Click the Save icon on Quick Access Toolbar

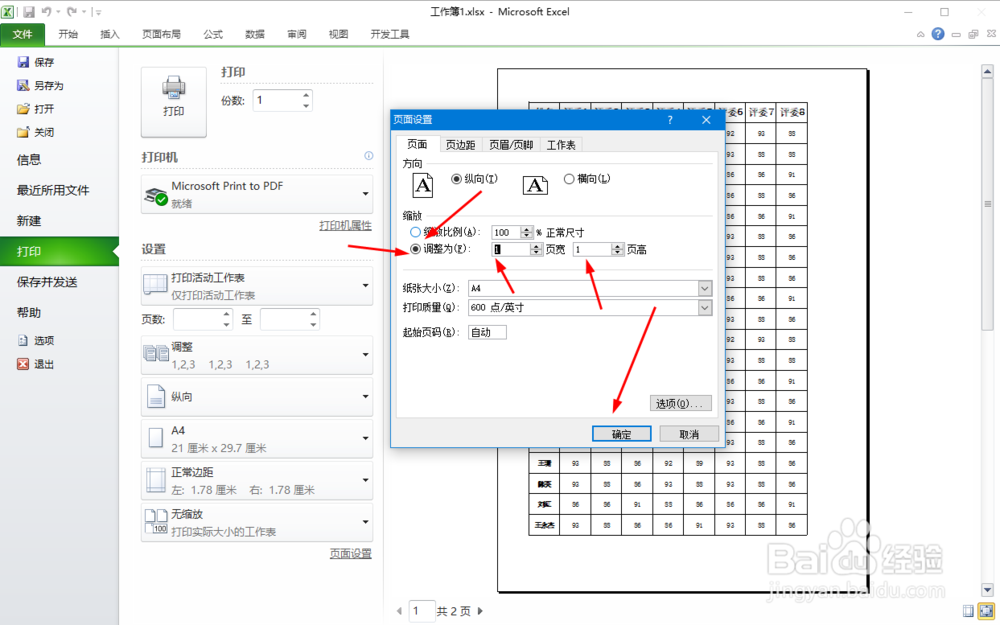click(x=29, y=11)
